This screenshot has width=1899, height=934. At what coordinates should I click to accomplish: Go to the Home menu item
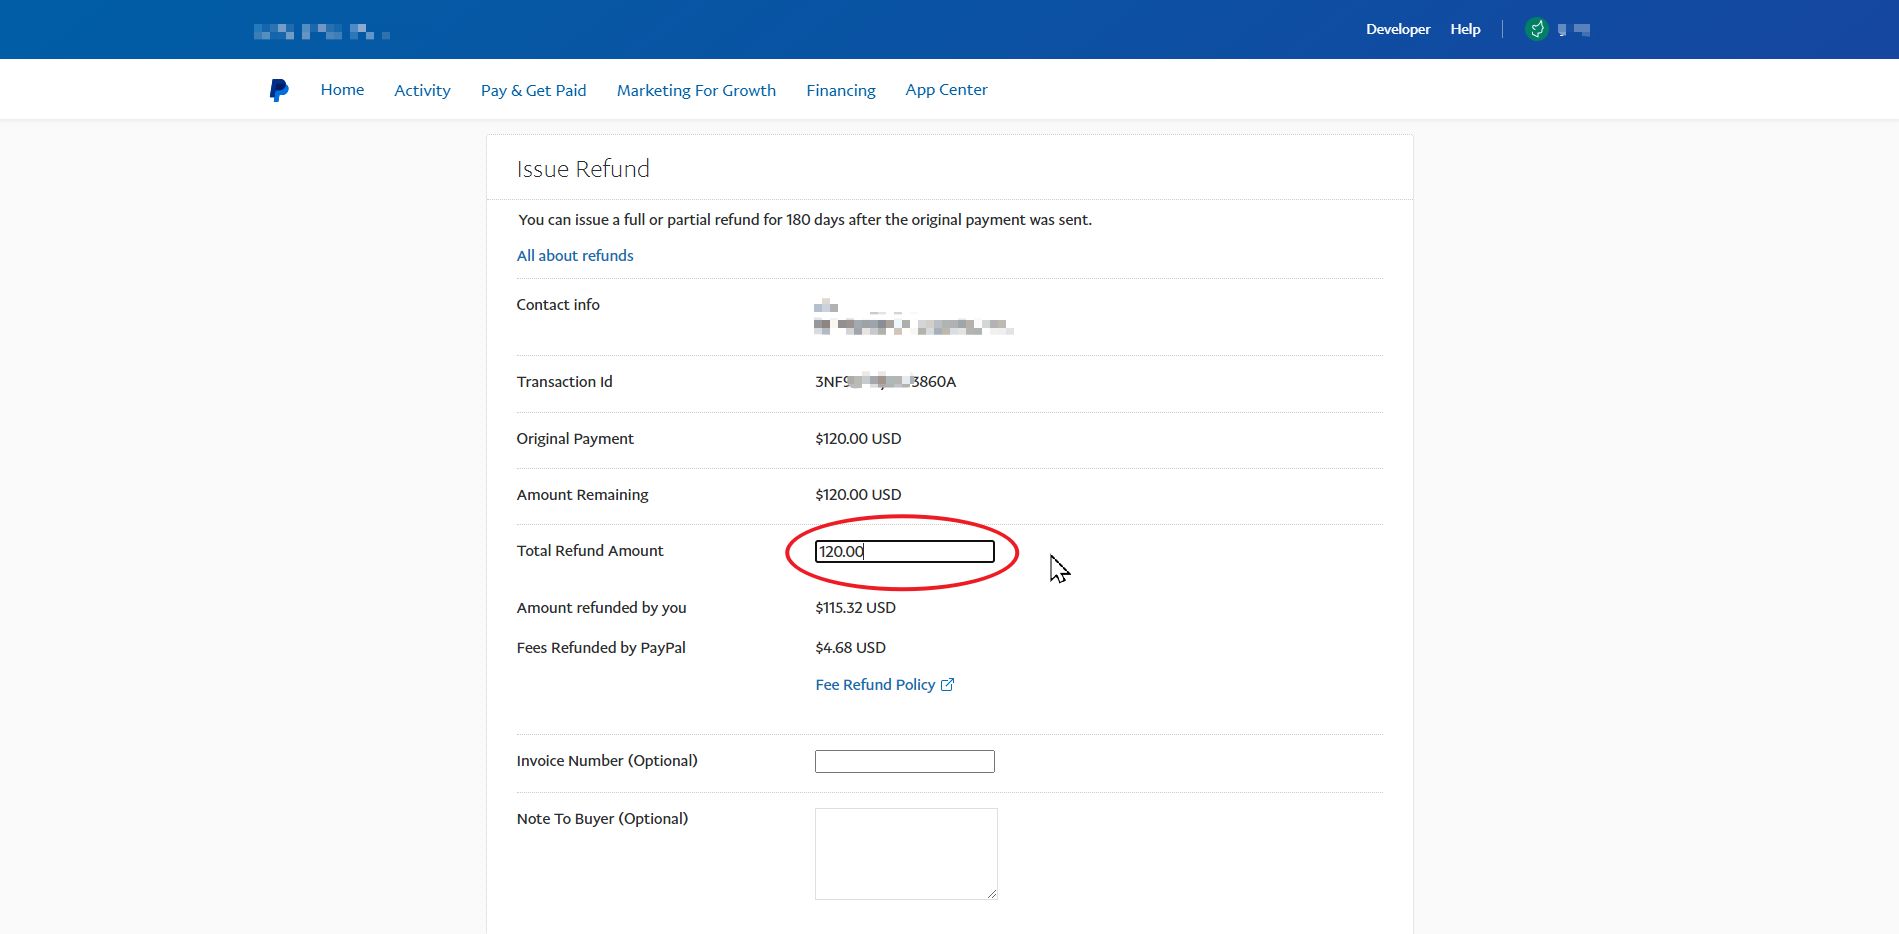(x=342, y=90)
